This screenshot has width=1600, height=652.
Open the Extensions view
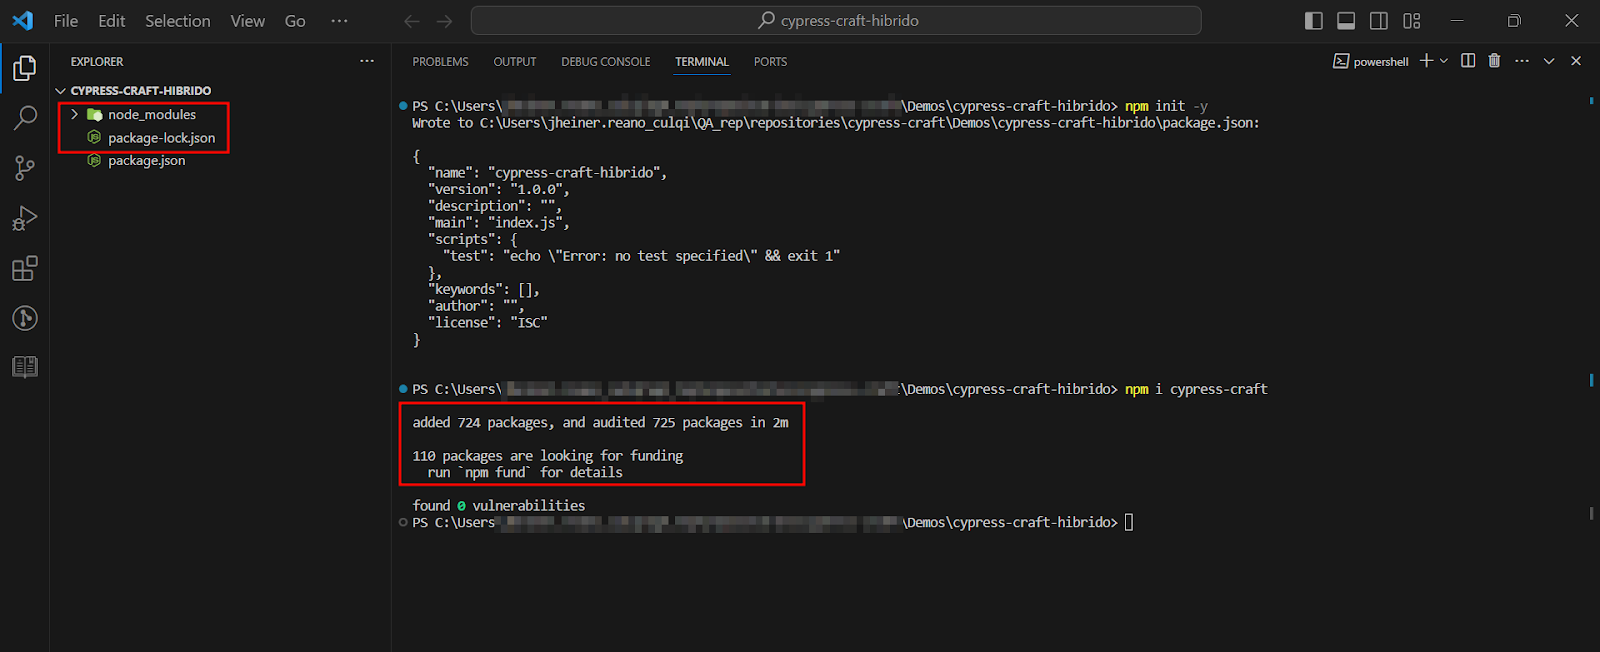24,268
